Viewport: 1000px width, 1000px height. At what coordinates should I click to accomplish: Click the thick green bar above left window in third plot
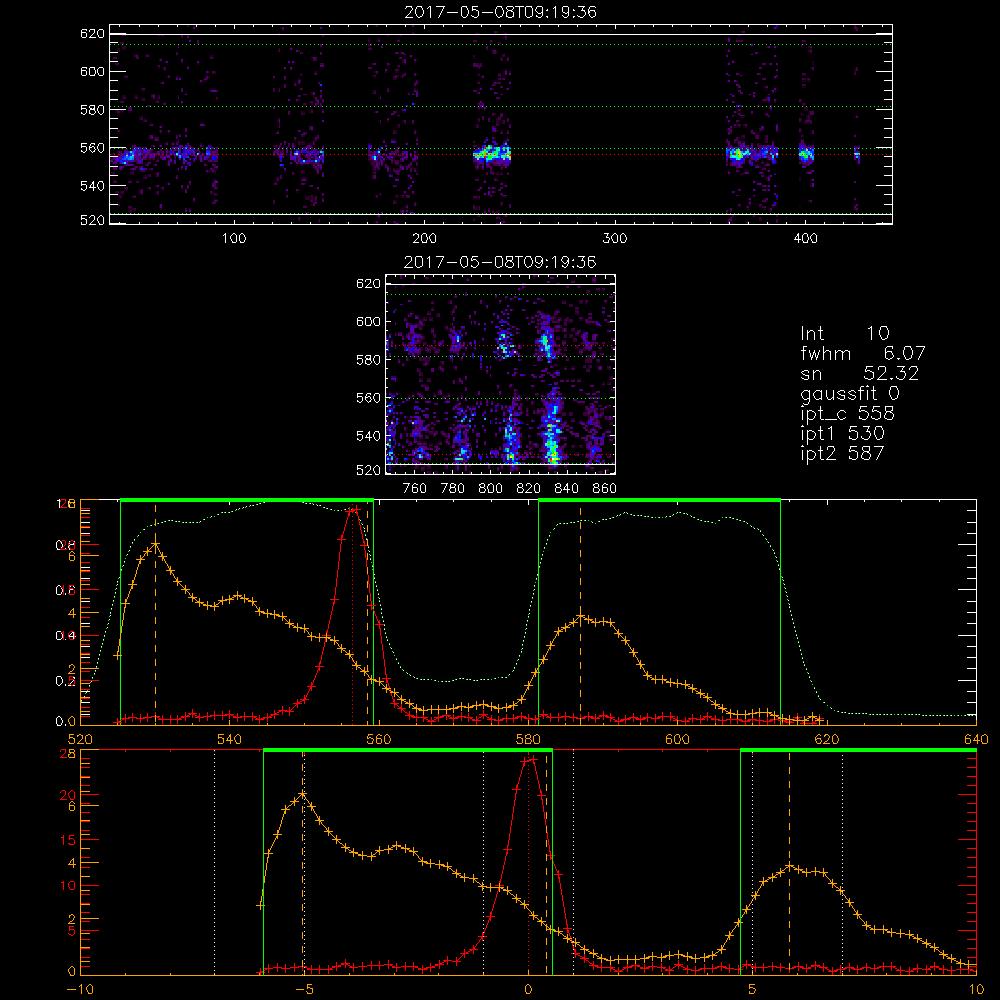247,500
